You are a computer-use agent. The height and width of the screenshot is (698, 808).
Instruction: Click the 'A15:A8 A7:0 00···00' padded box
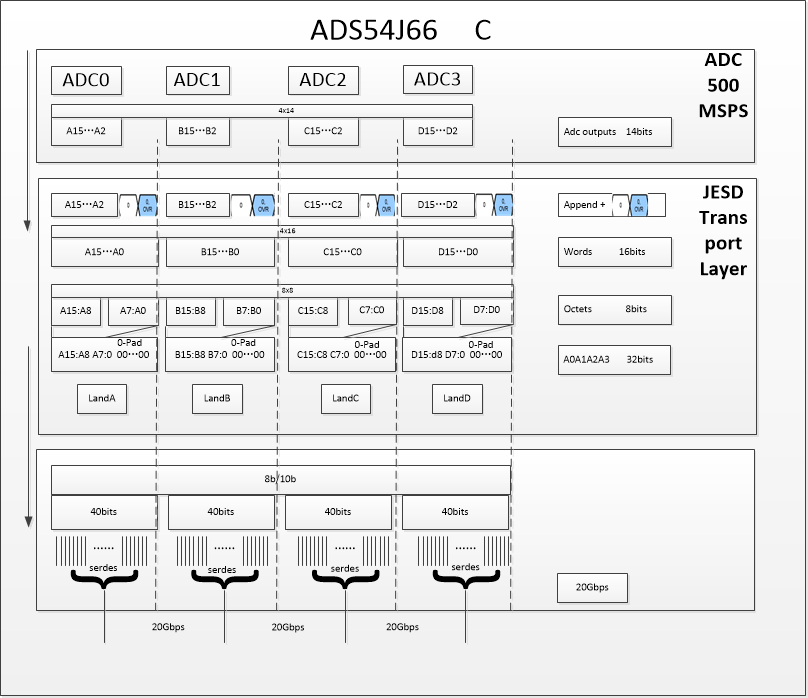click(x=104, y=354)
